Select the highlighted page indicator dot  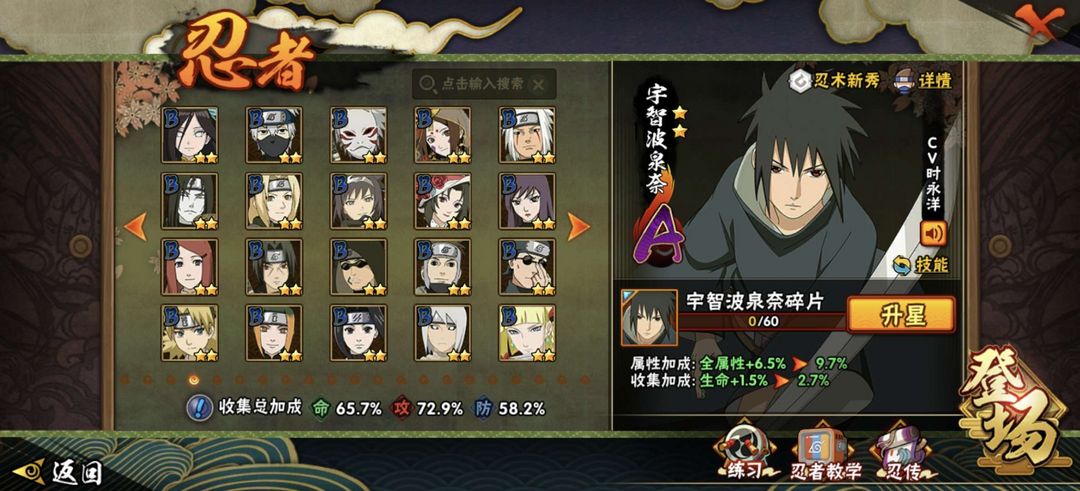[194, 379]
